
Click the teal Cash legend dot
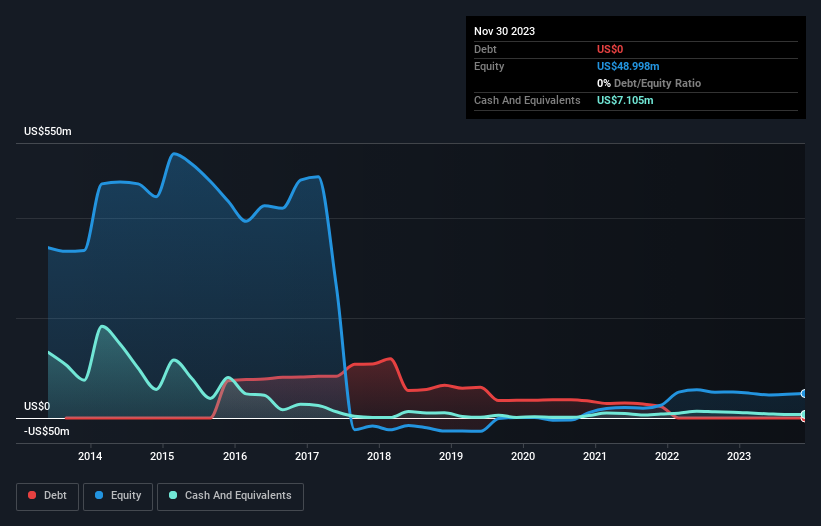(173, 495)
